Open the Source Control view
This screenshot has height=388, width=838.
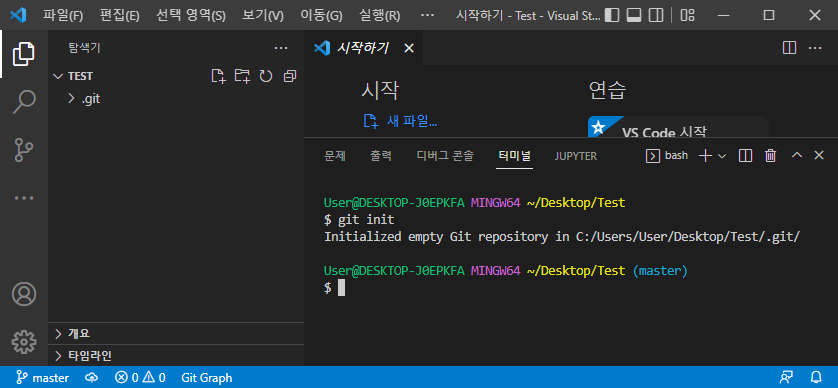click(24, 150)
